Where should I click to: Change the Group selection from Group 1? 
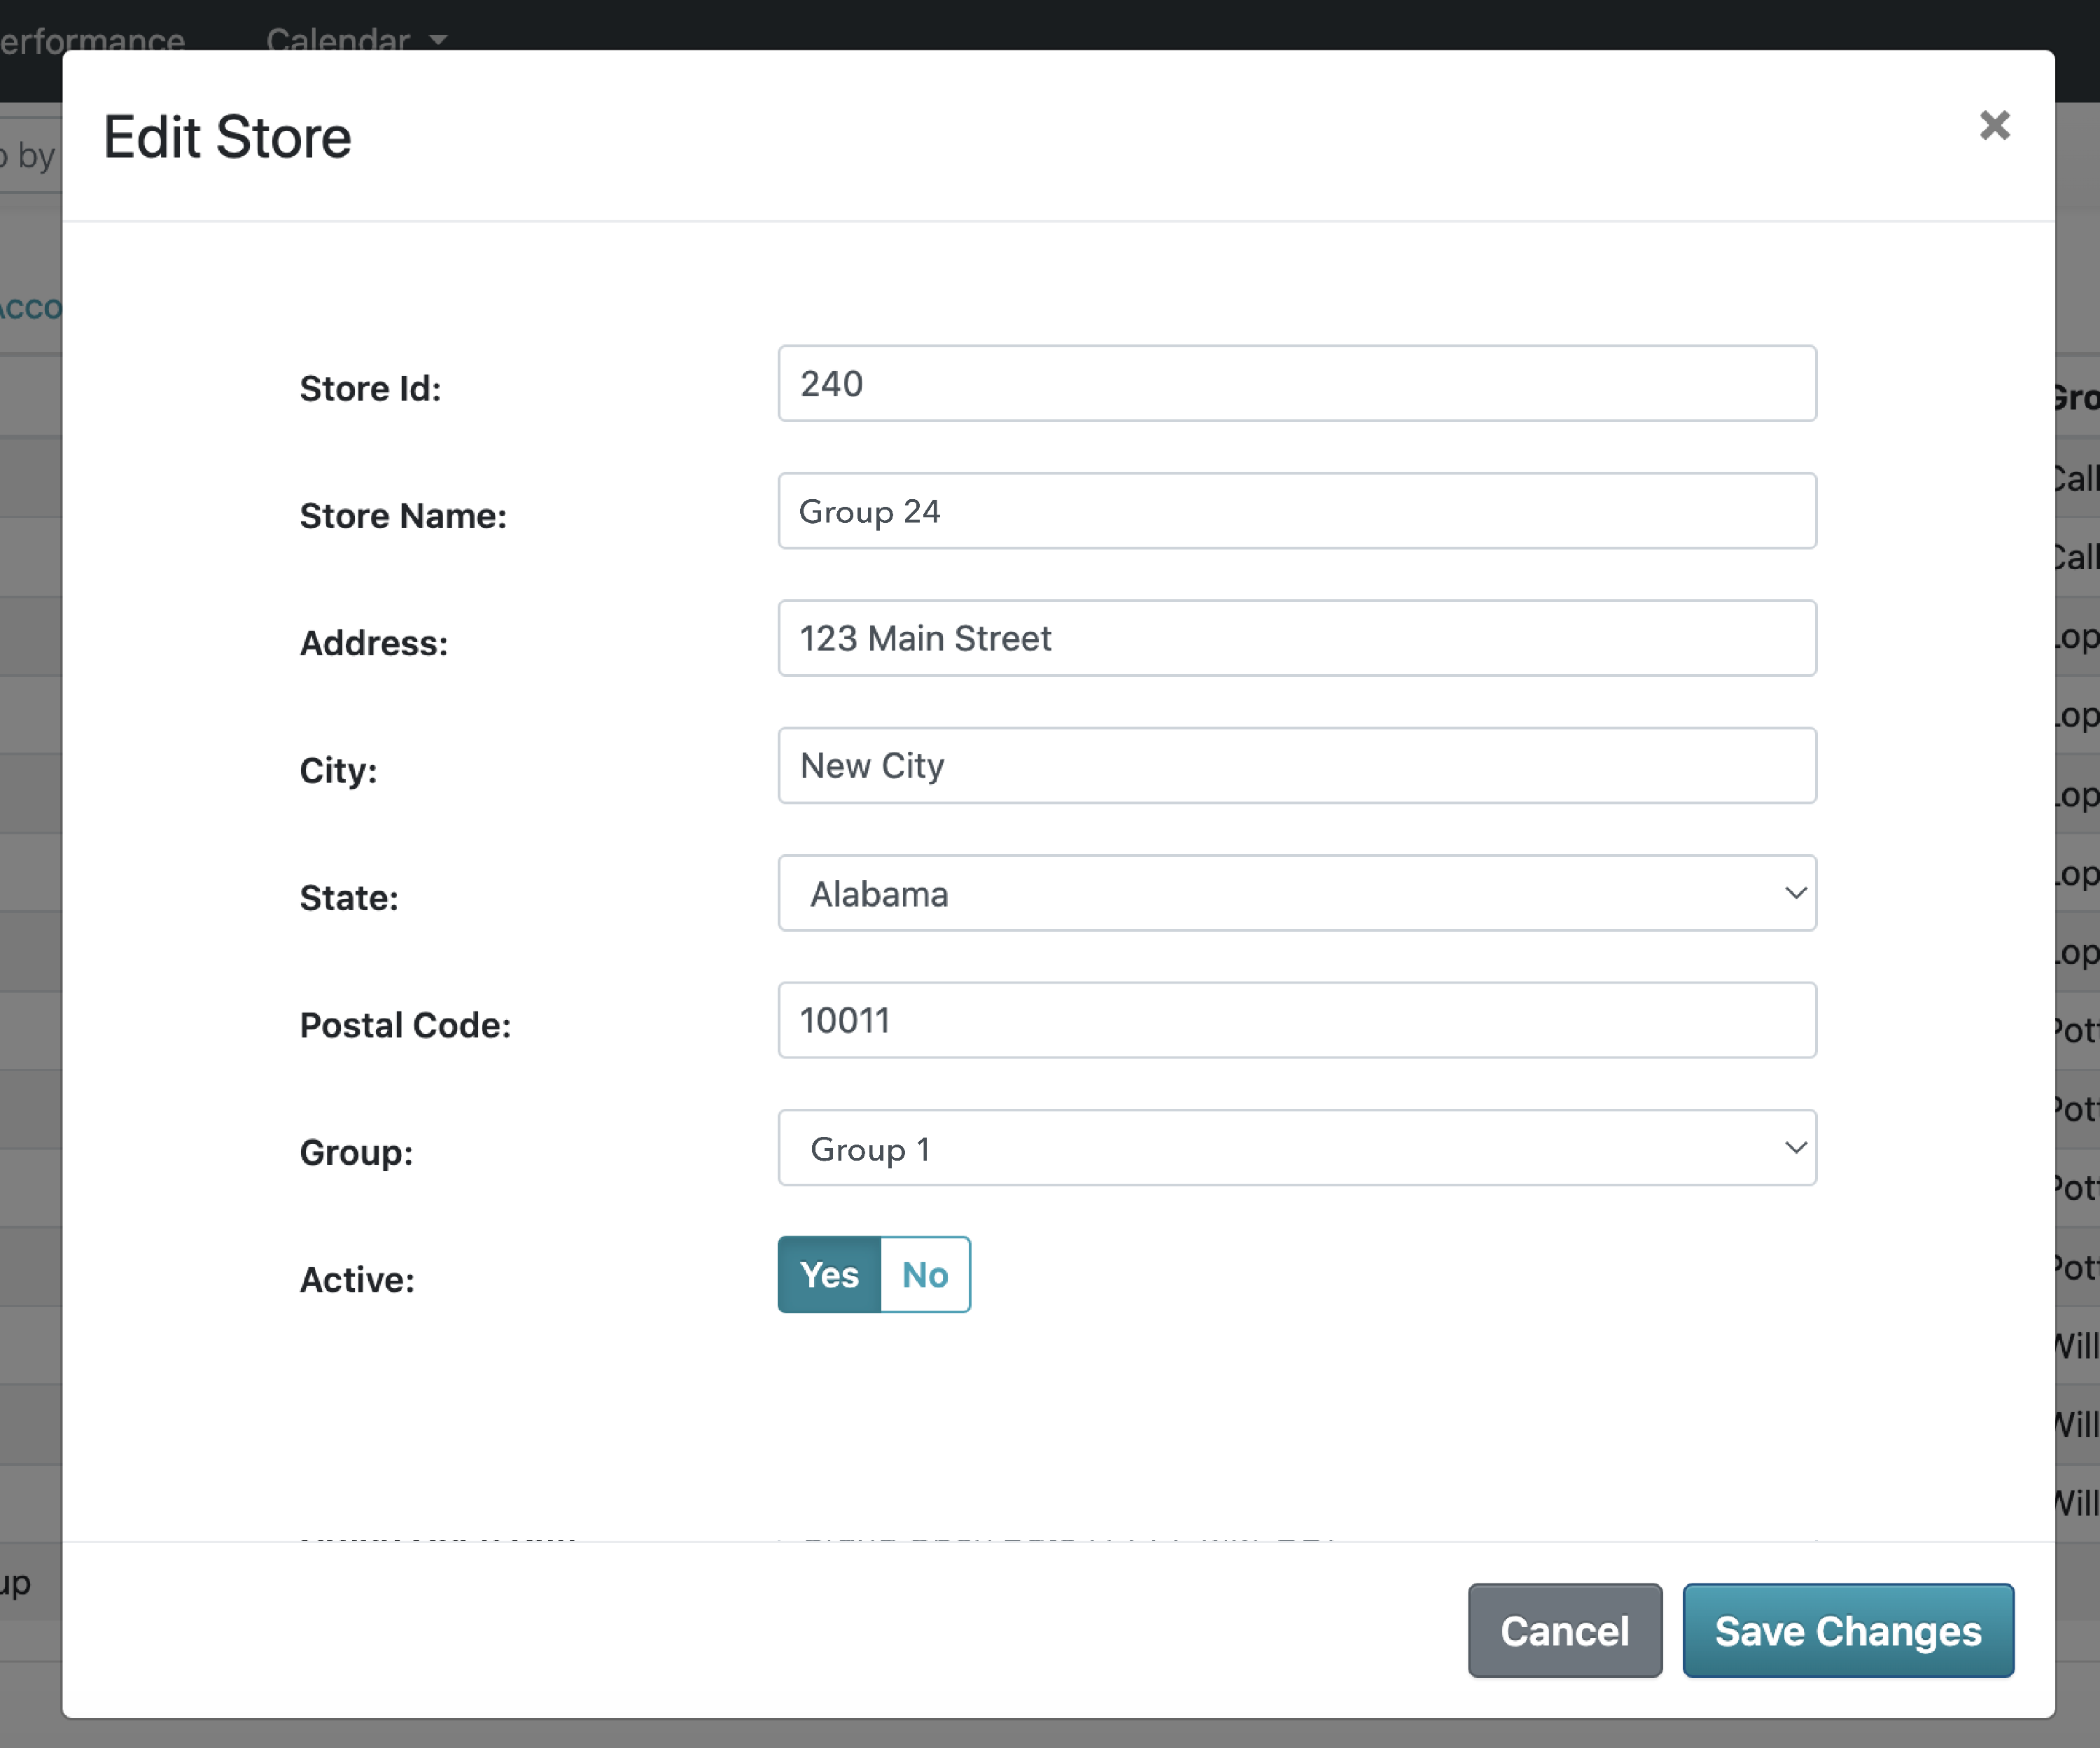tap(1296, 1148)
